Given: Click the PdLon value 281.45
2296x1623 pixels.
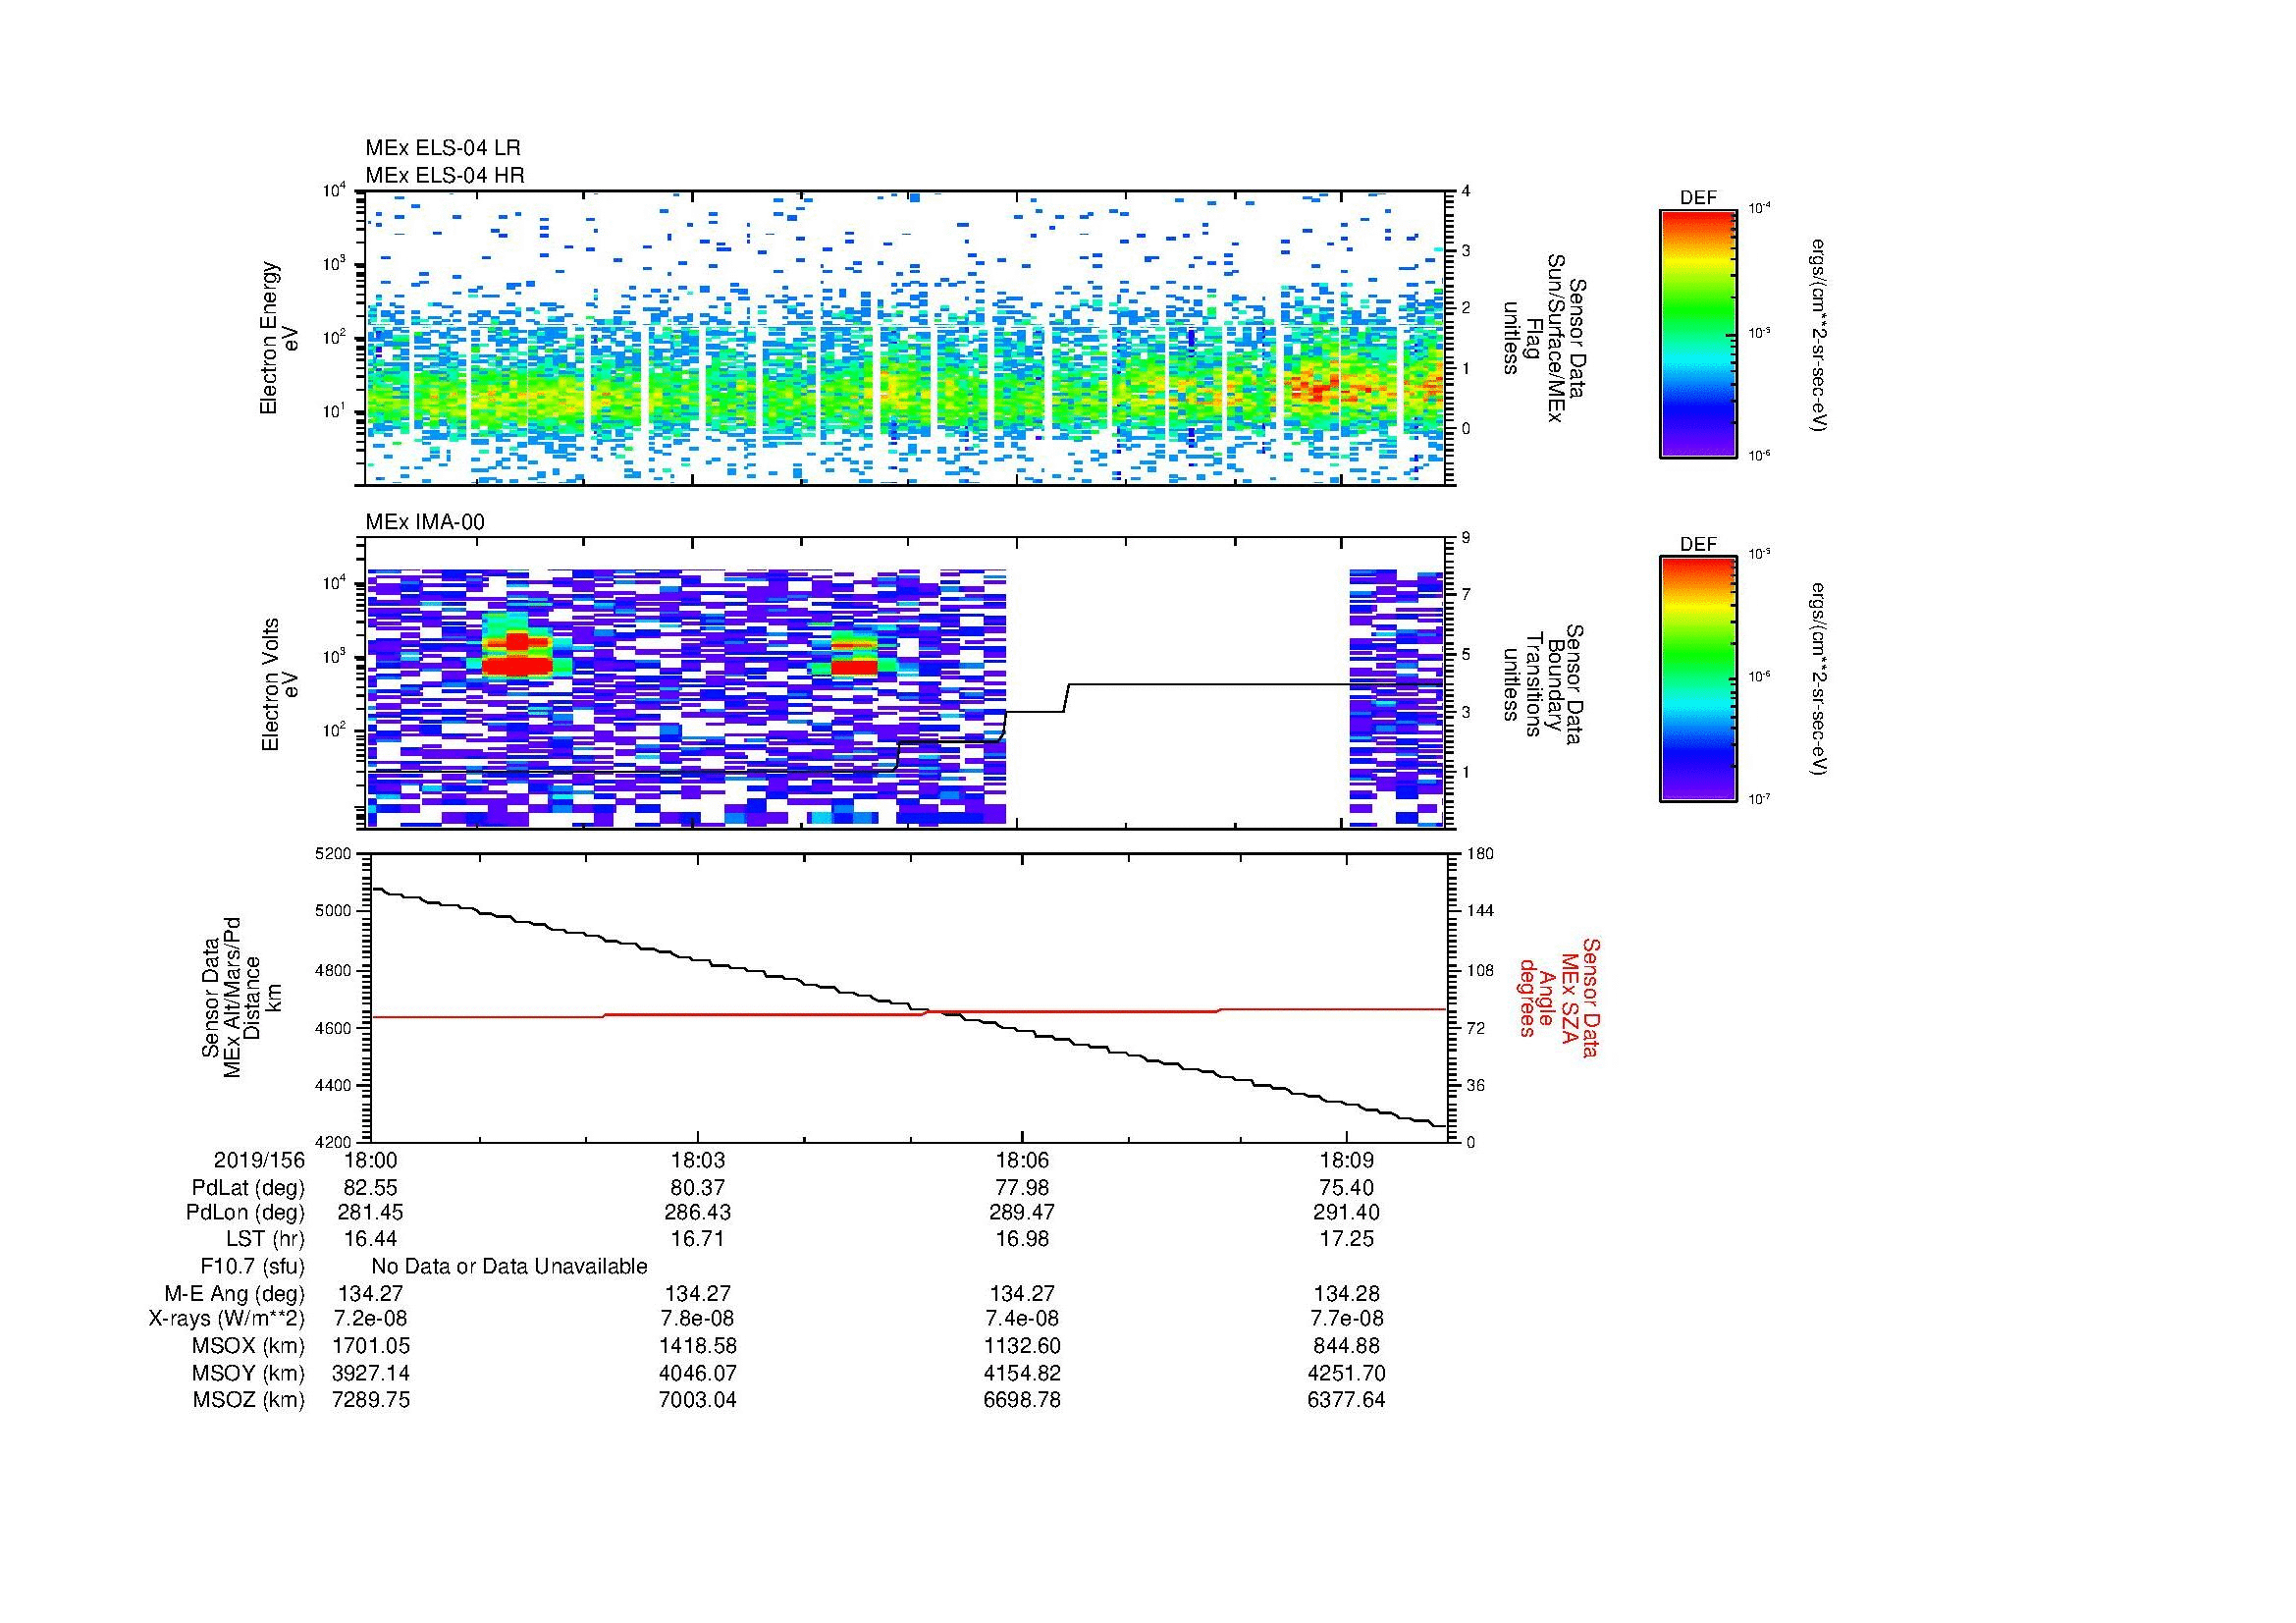Looking at the screenshot, I should point(370,1213).
